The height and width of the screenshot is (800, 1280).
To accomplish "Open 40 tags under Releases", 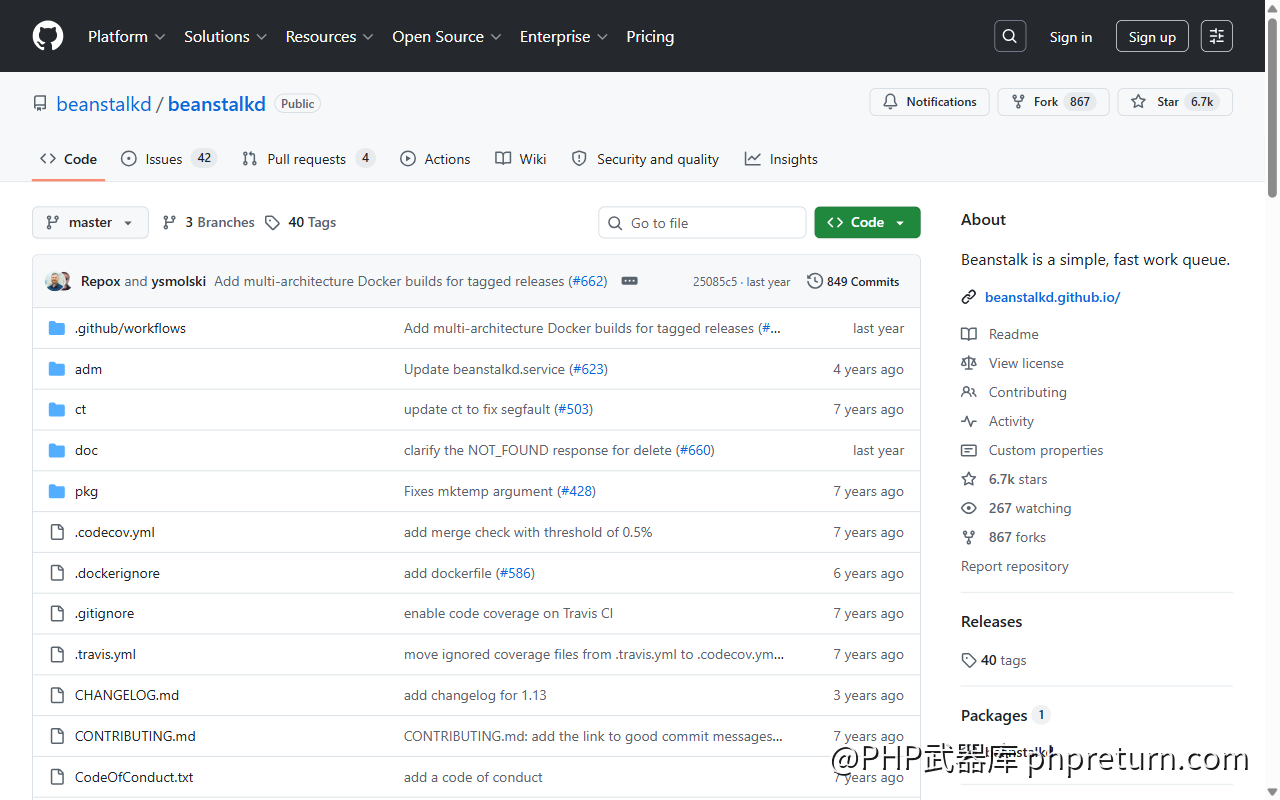I will coord(994,660).
